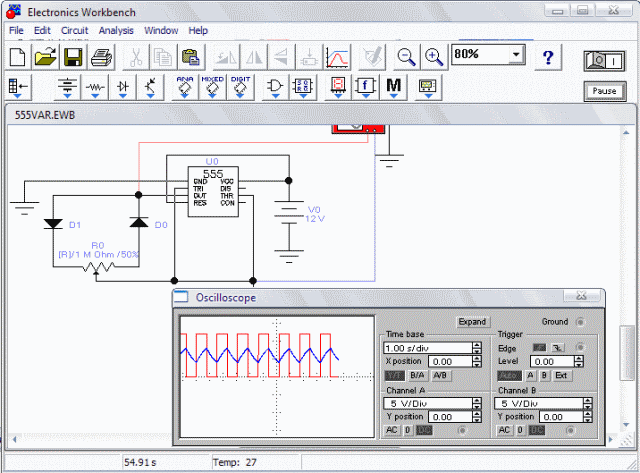
Task: Click Channel A Y position field
Action: [x=450, y=417]
